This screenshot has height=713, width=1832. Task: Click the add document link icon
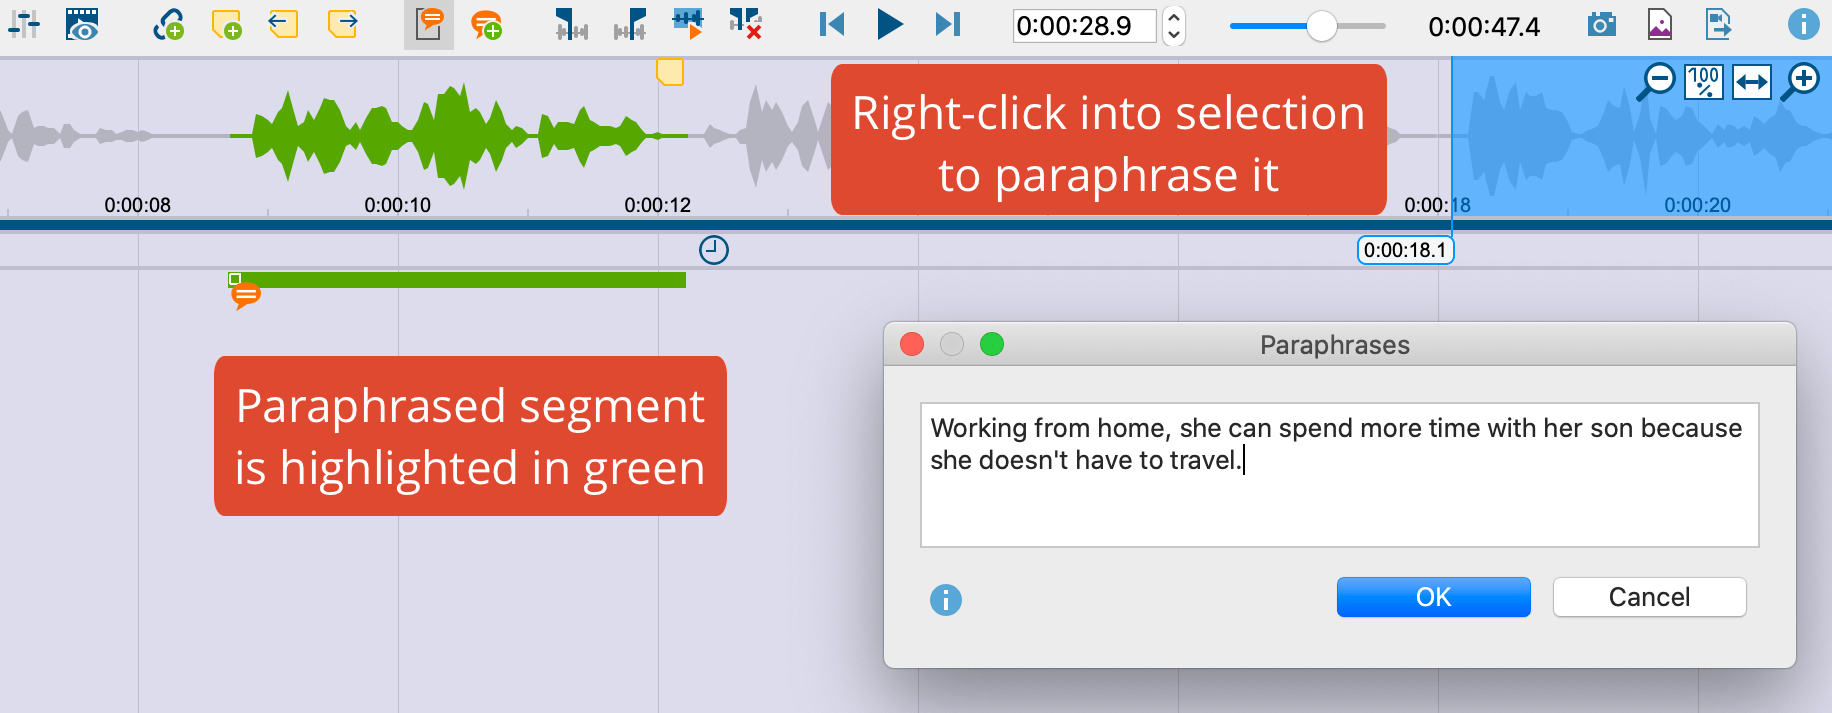(x=168, y=24)
